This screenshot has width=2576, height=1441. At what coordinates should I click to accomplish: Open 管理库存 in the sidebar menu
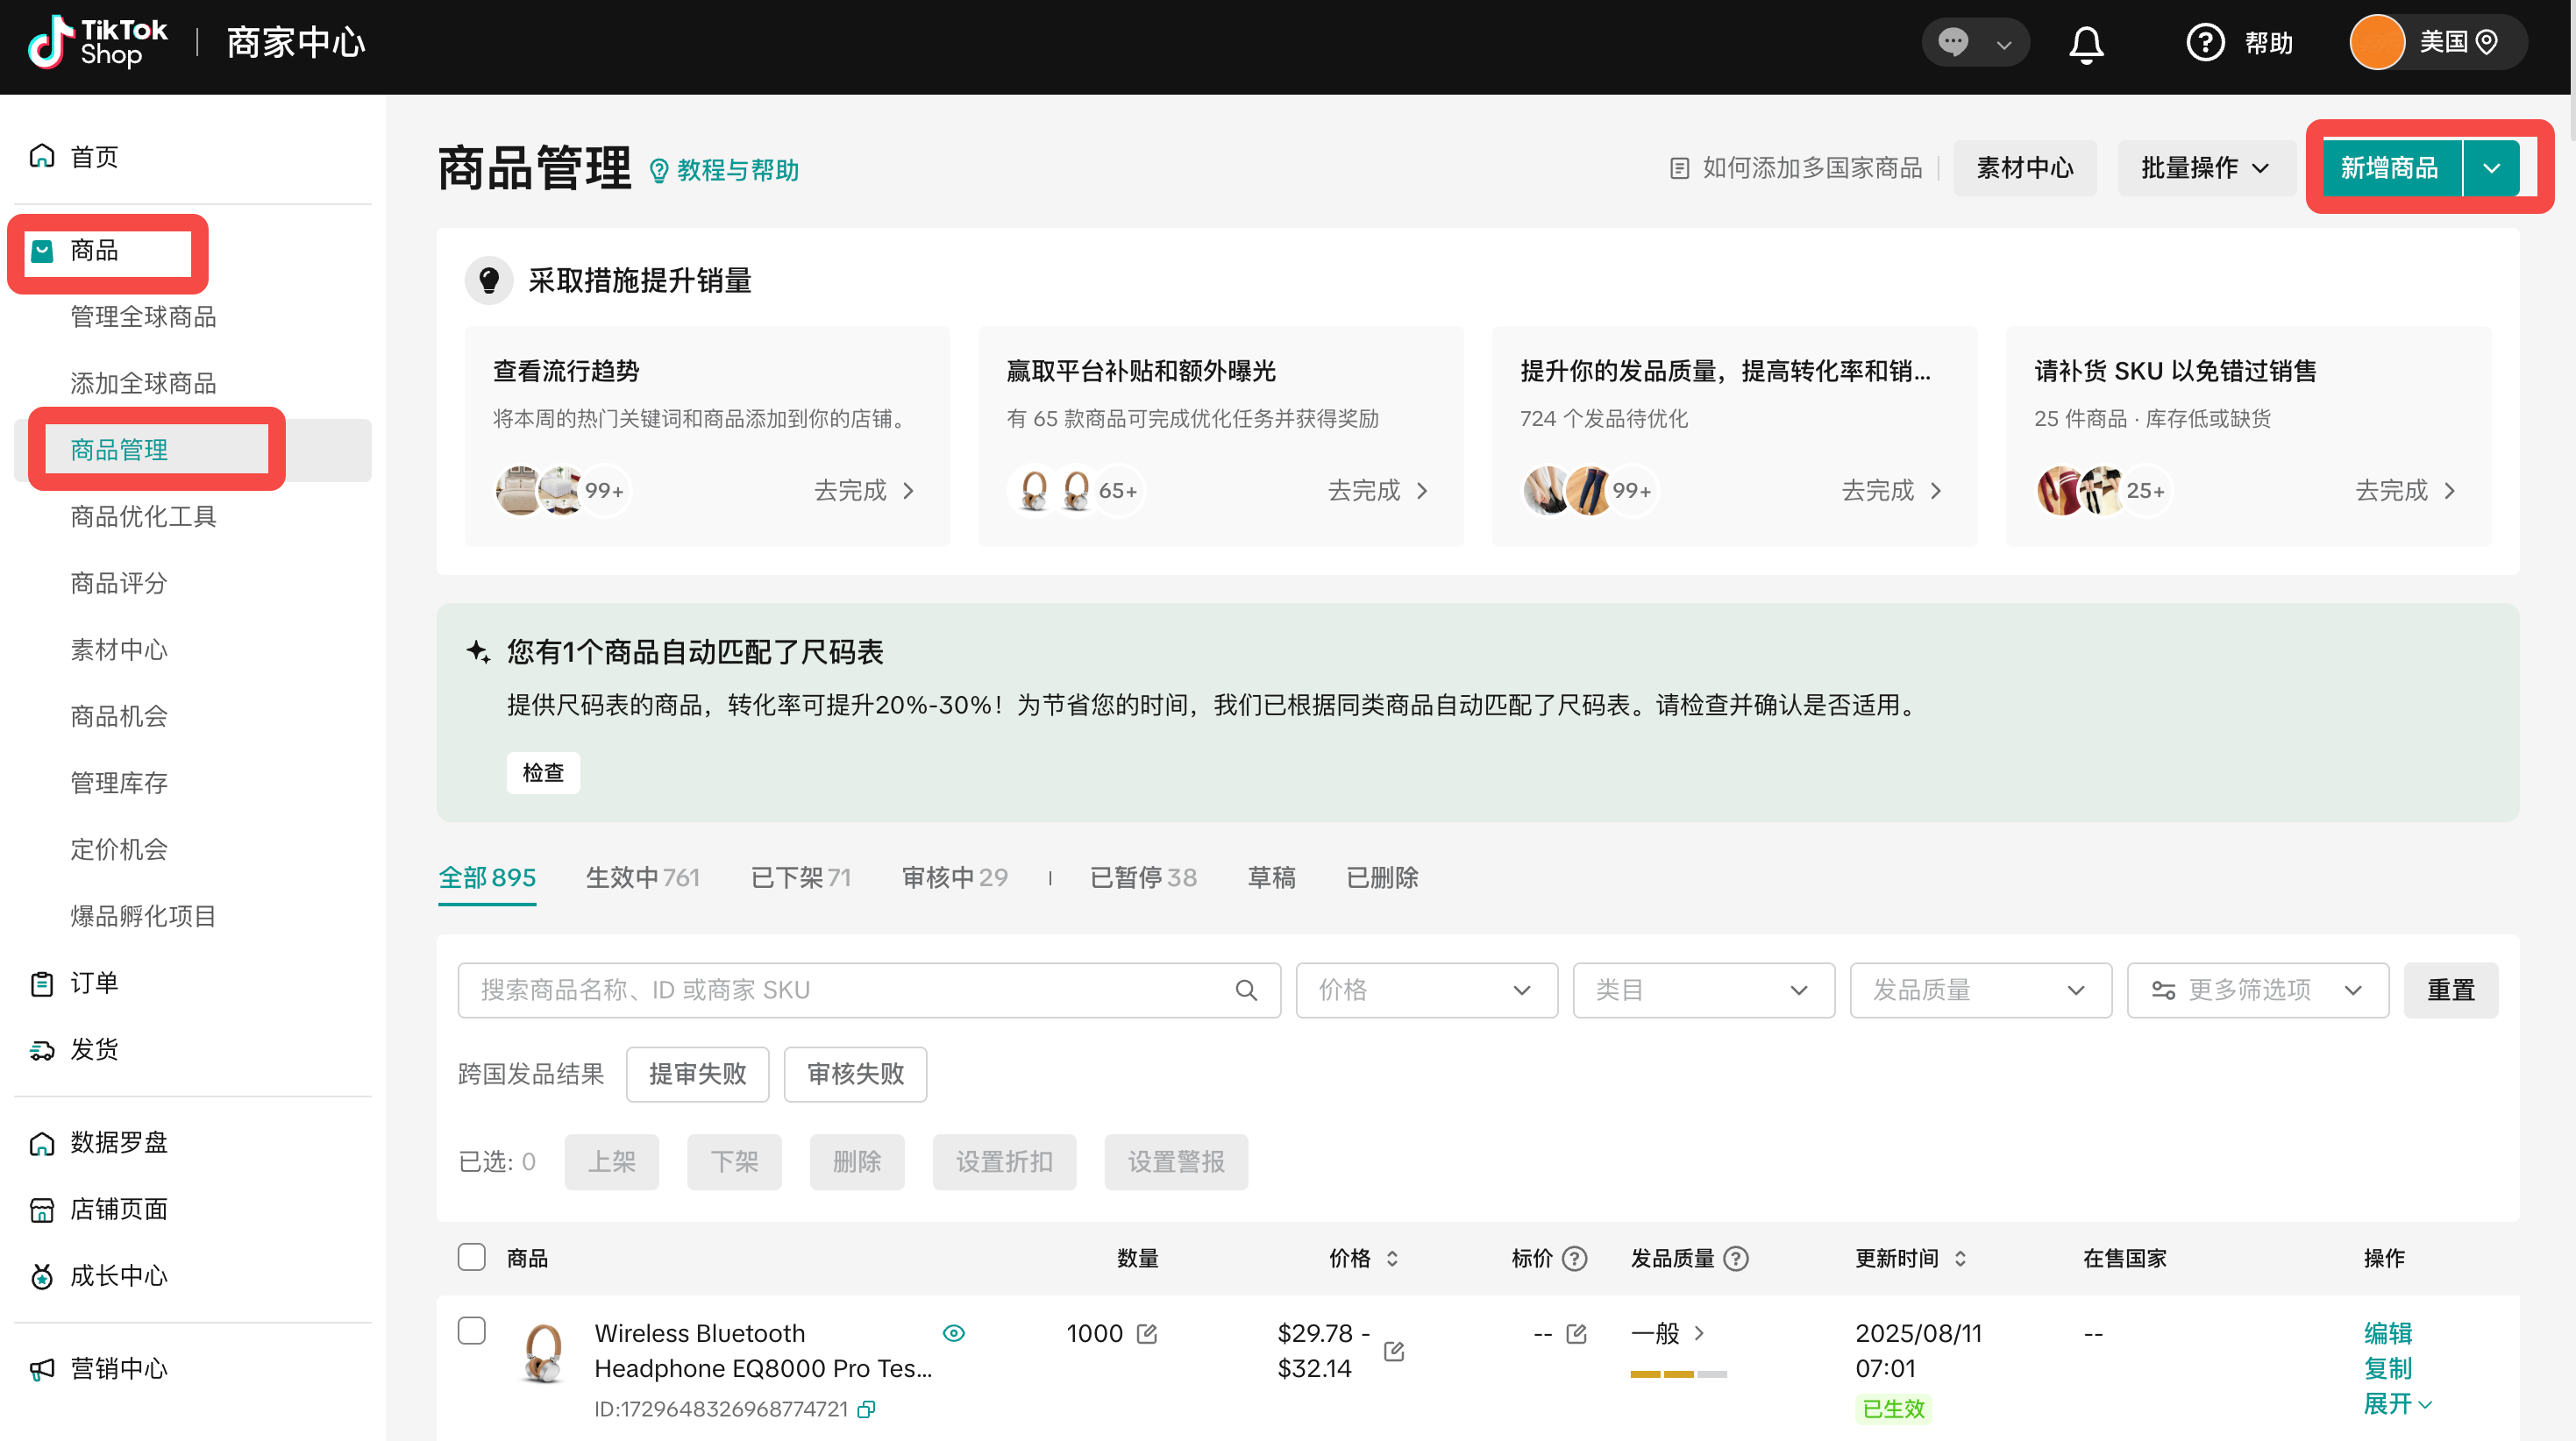coord(119,783)
